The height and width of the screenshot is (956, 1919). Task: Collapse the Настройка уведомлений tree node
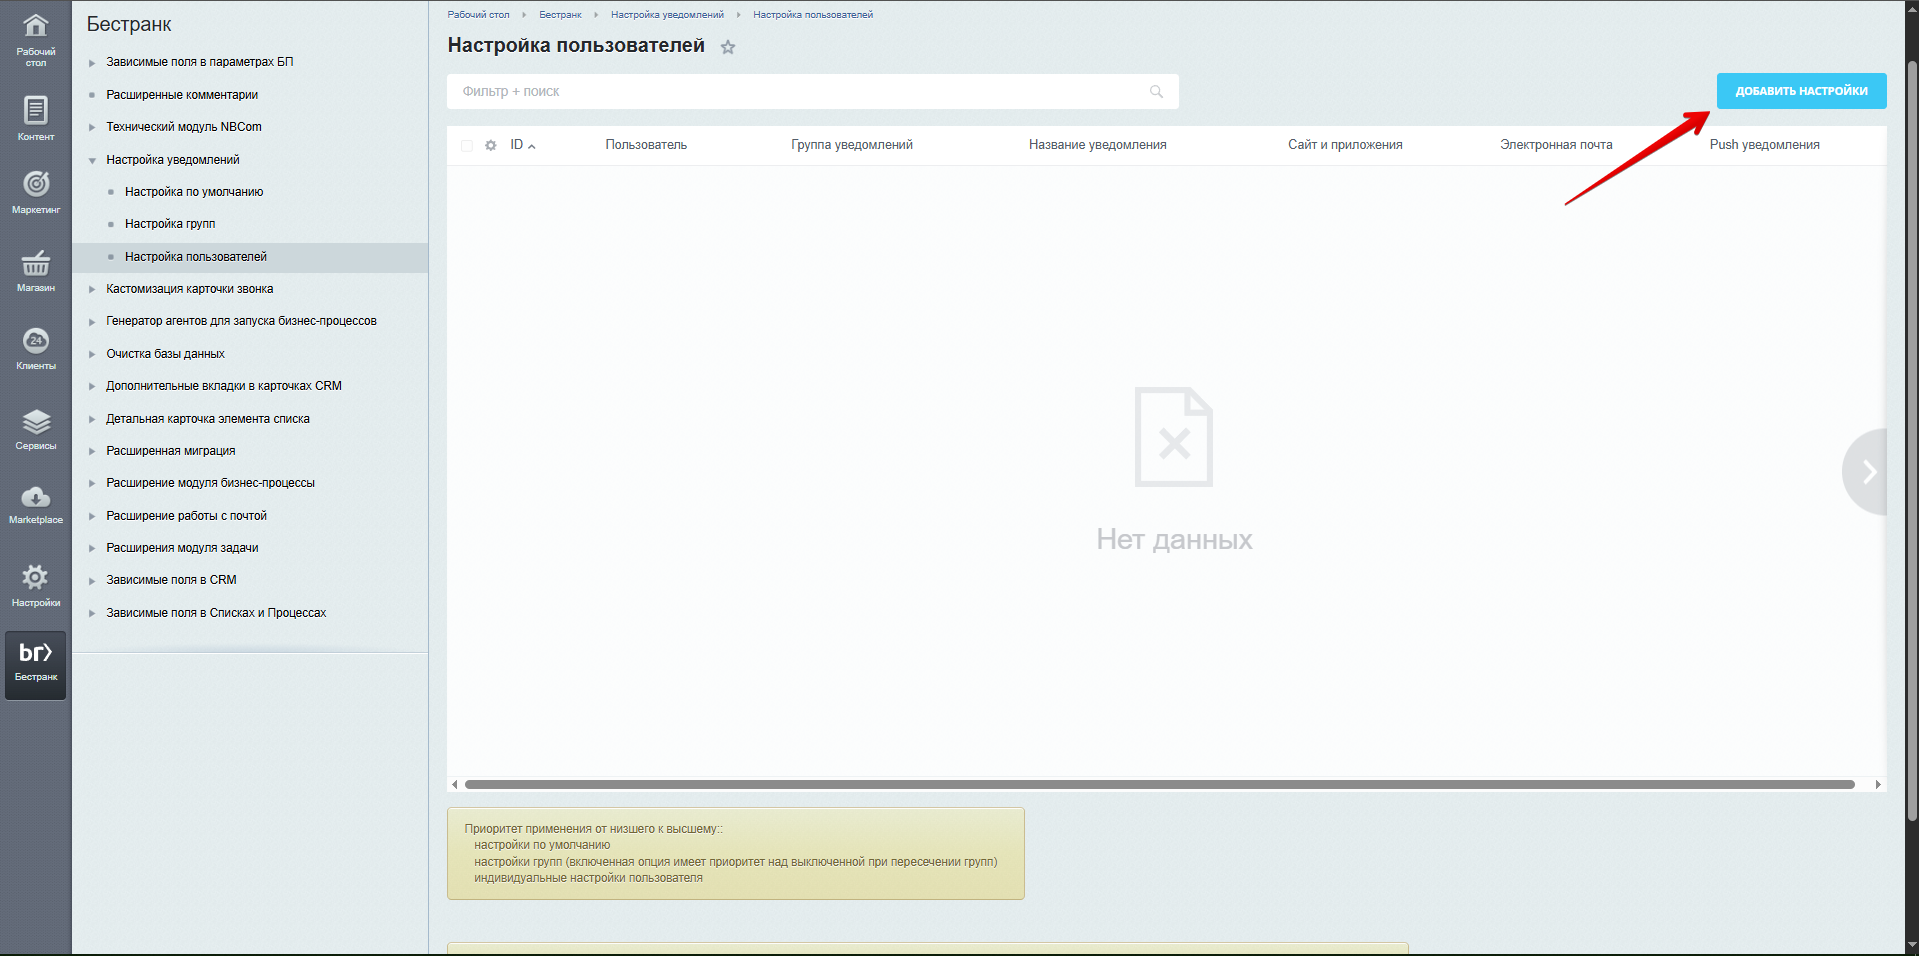click(92, 161)
